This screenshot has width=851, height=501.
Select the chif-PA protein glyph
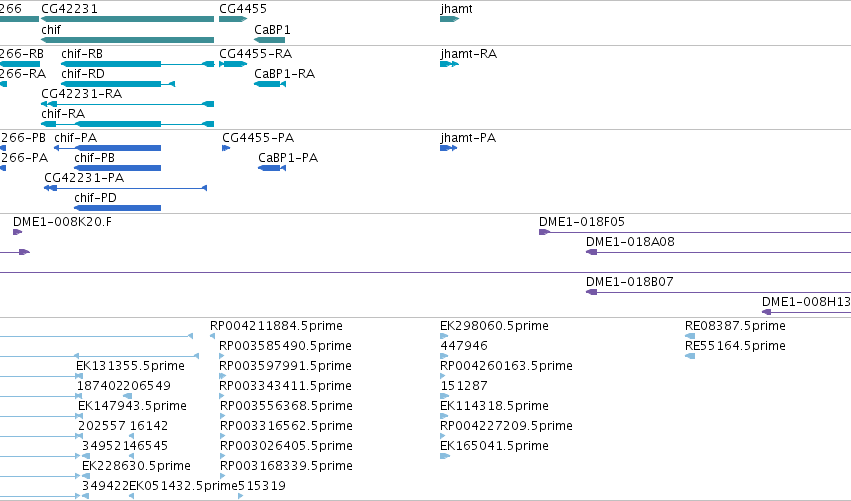107,148
